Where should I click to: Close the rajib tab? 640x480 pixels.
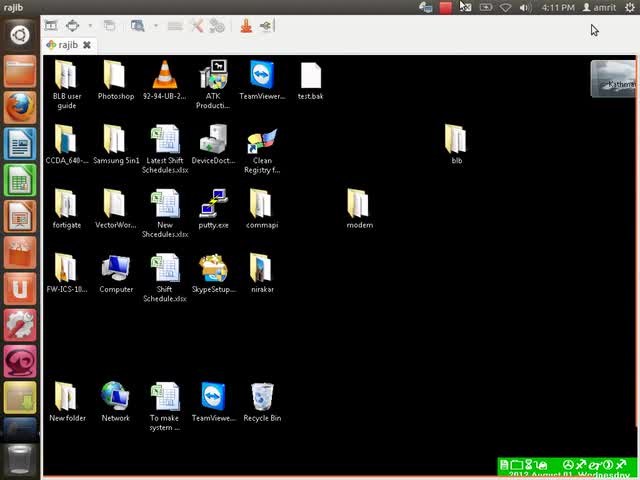(87, 45)
